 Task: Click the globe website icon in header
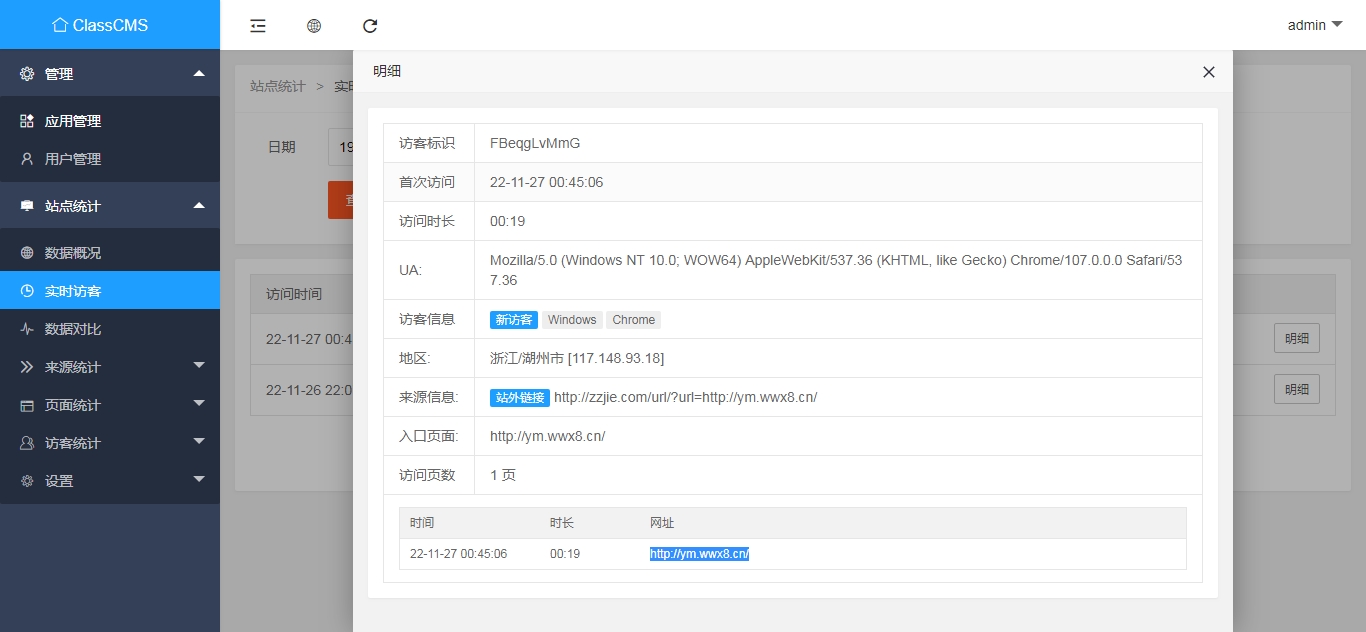(x=314, y=26)
